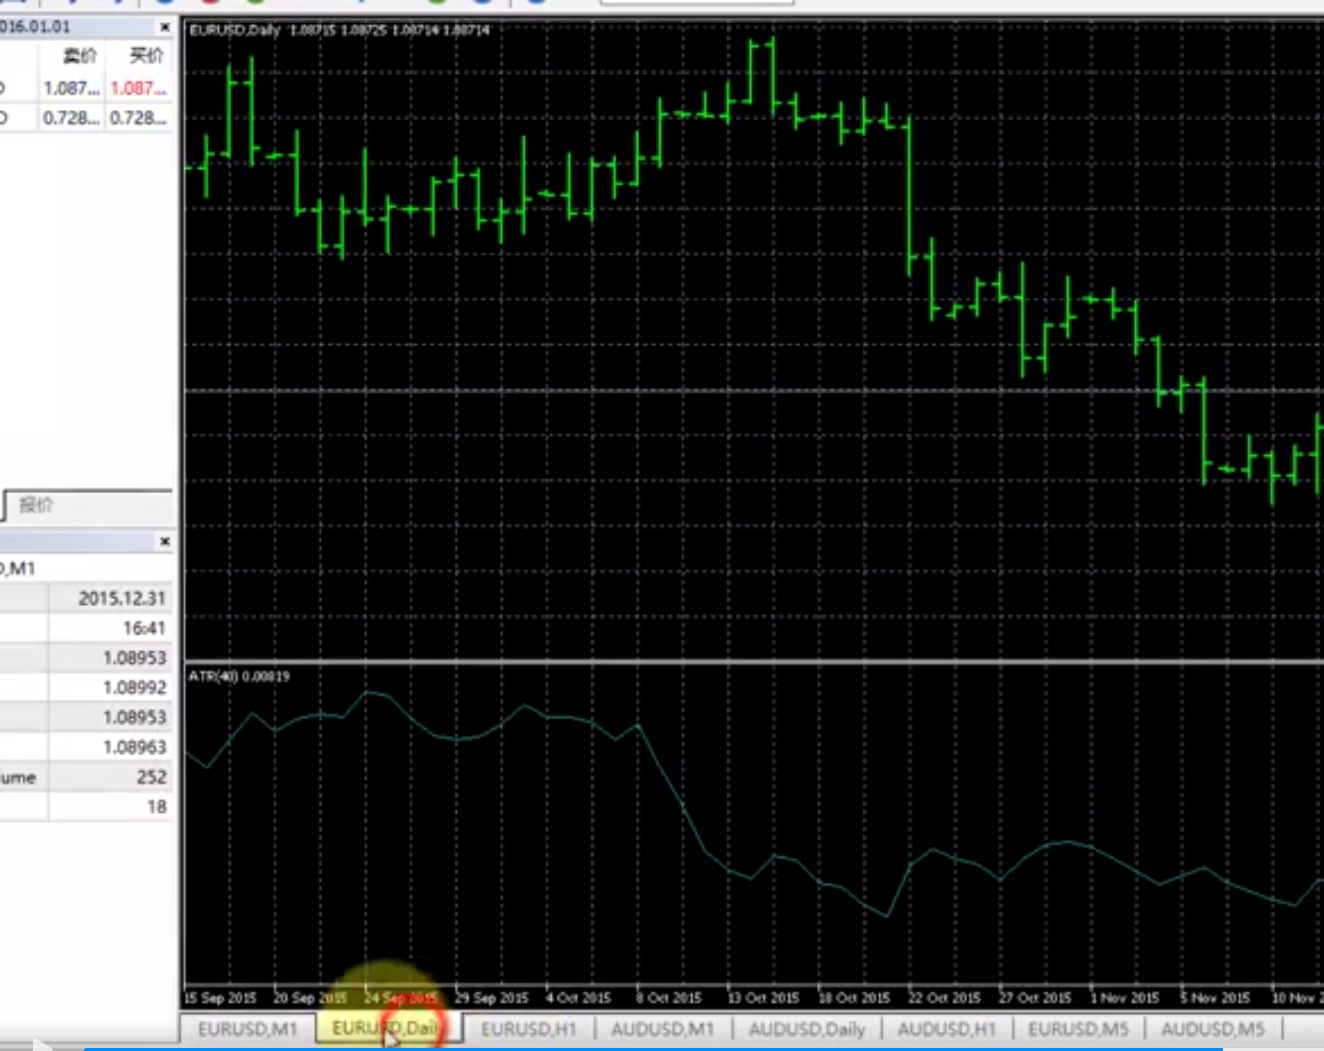Open the AUDUSD,M5 chart tab
This screenshot has height=1051, width=1324.
tap(1212, 1029)
